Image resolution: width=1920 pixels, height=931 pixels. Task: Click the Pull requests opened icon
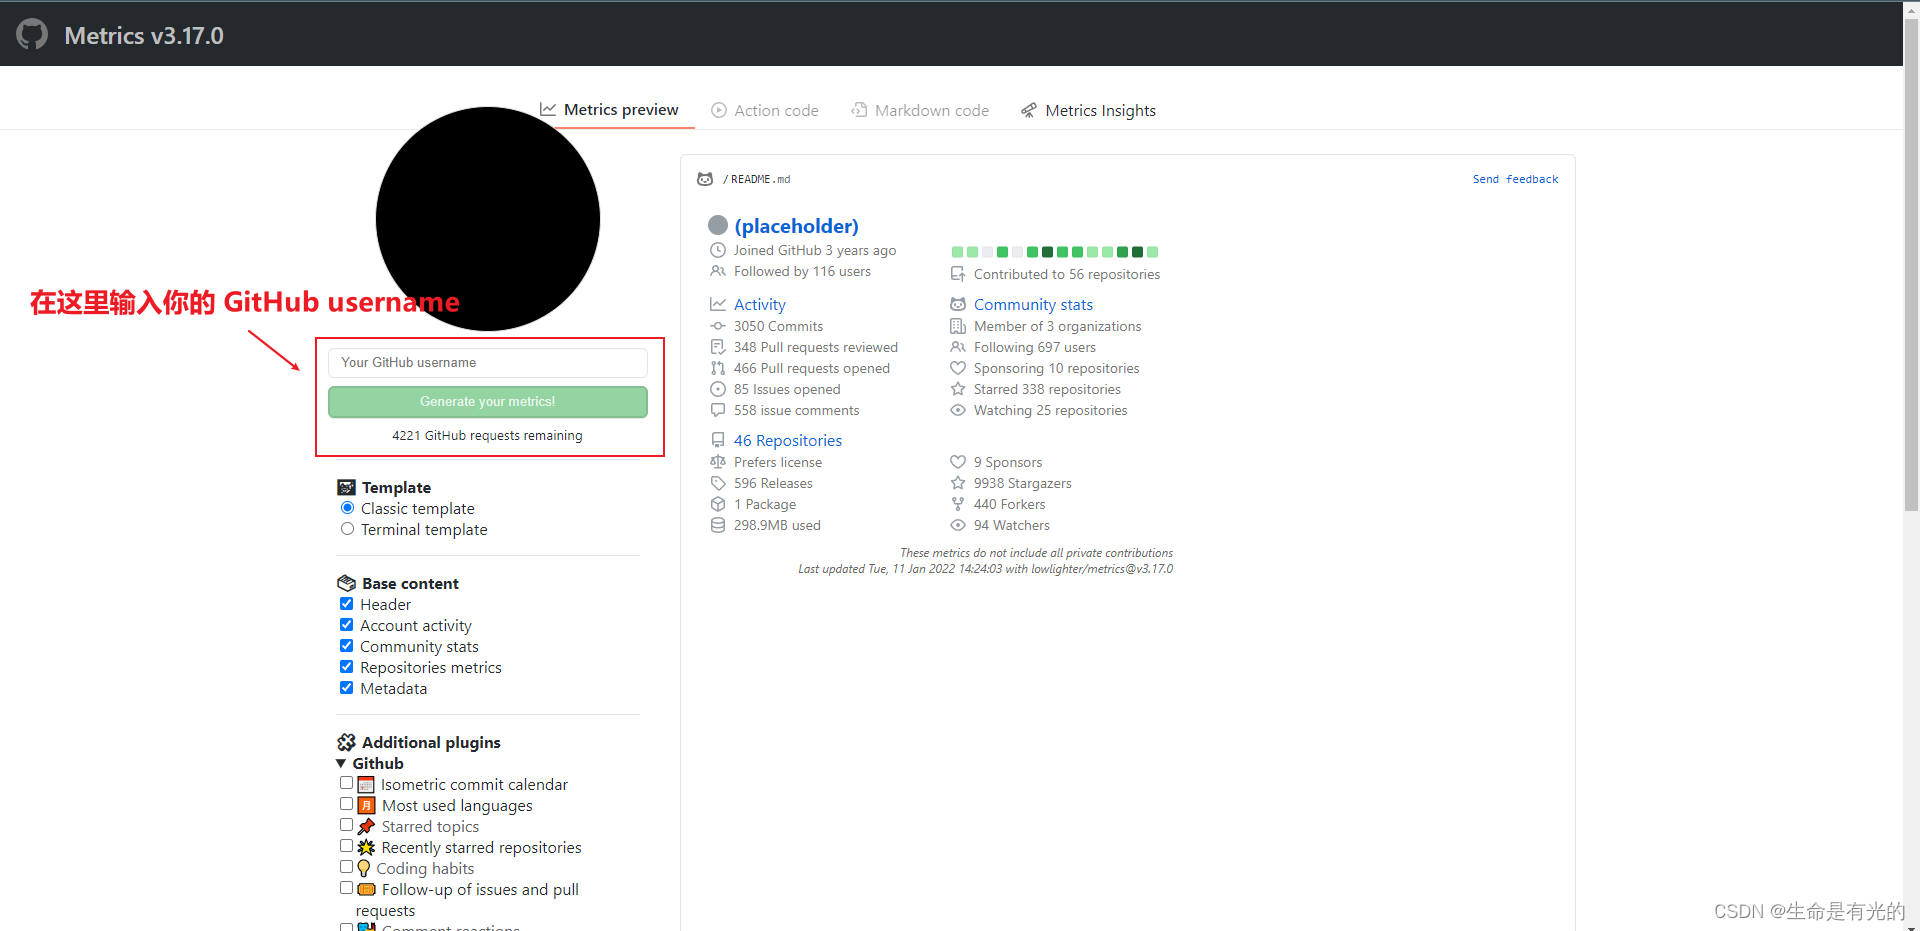click(718, 368)
